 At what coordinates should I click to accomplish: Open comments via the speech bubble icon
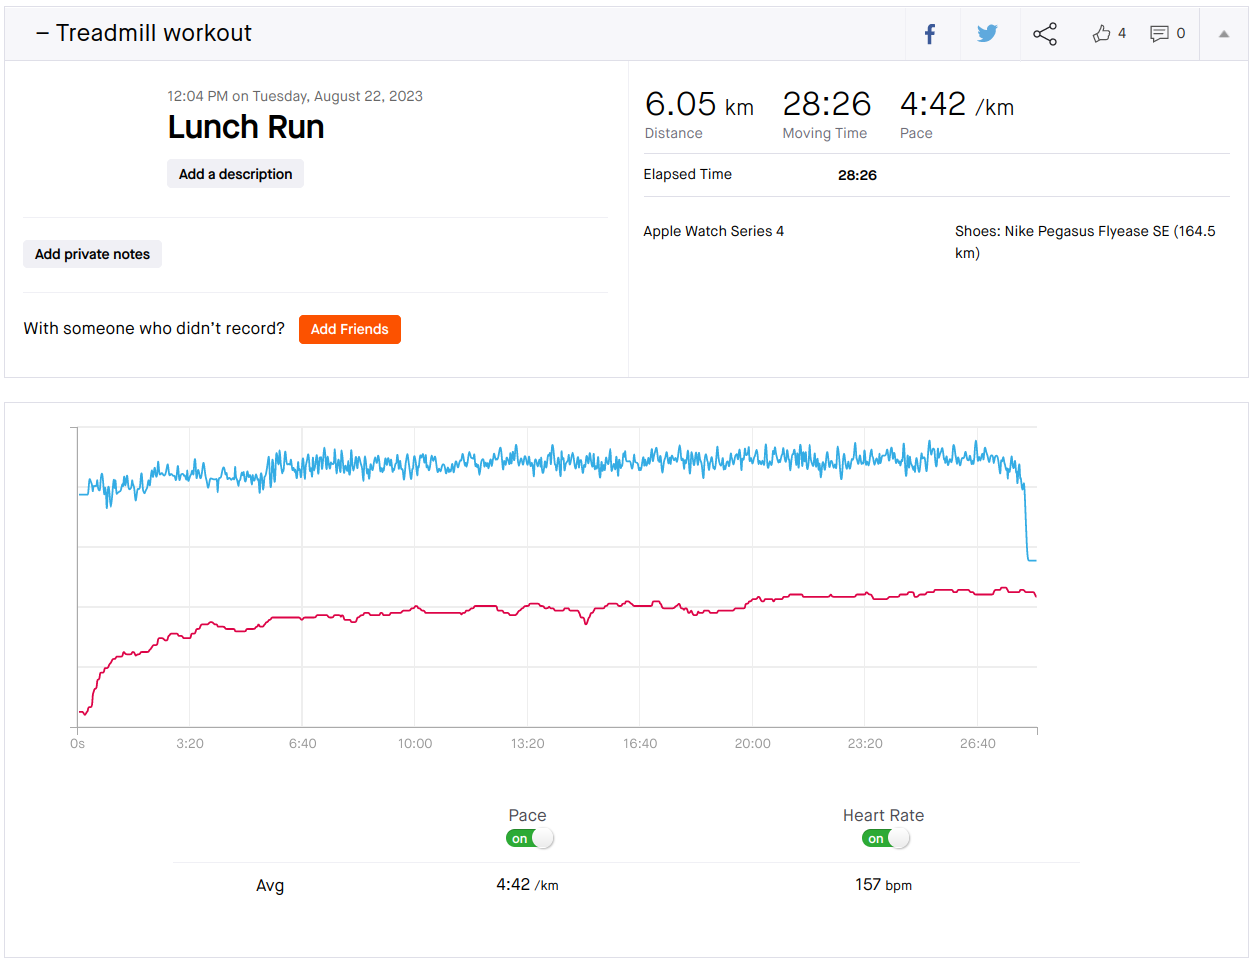coord(1160,34)
